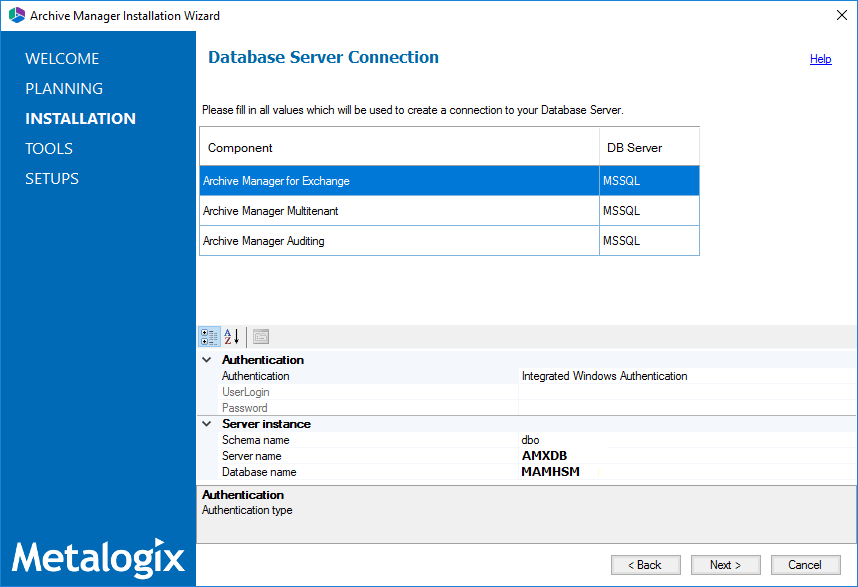Go back with the Back button
Screen dimensions: 858x587
coord(645,565)
